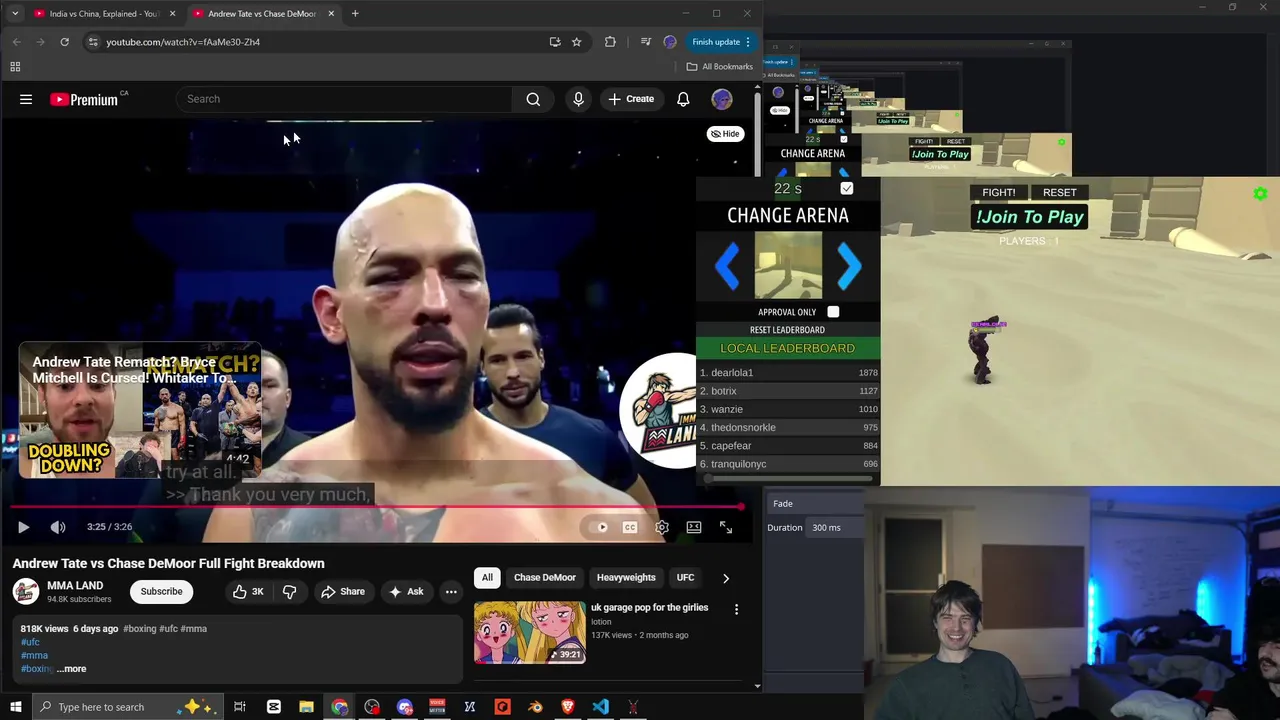Click the FIGHT! button in game
The height and width of the screenshot is (720, 1280).
(x=998, y=192)
